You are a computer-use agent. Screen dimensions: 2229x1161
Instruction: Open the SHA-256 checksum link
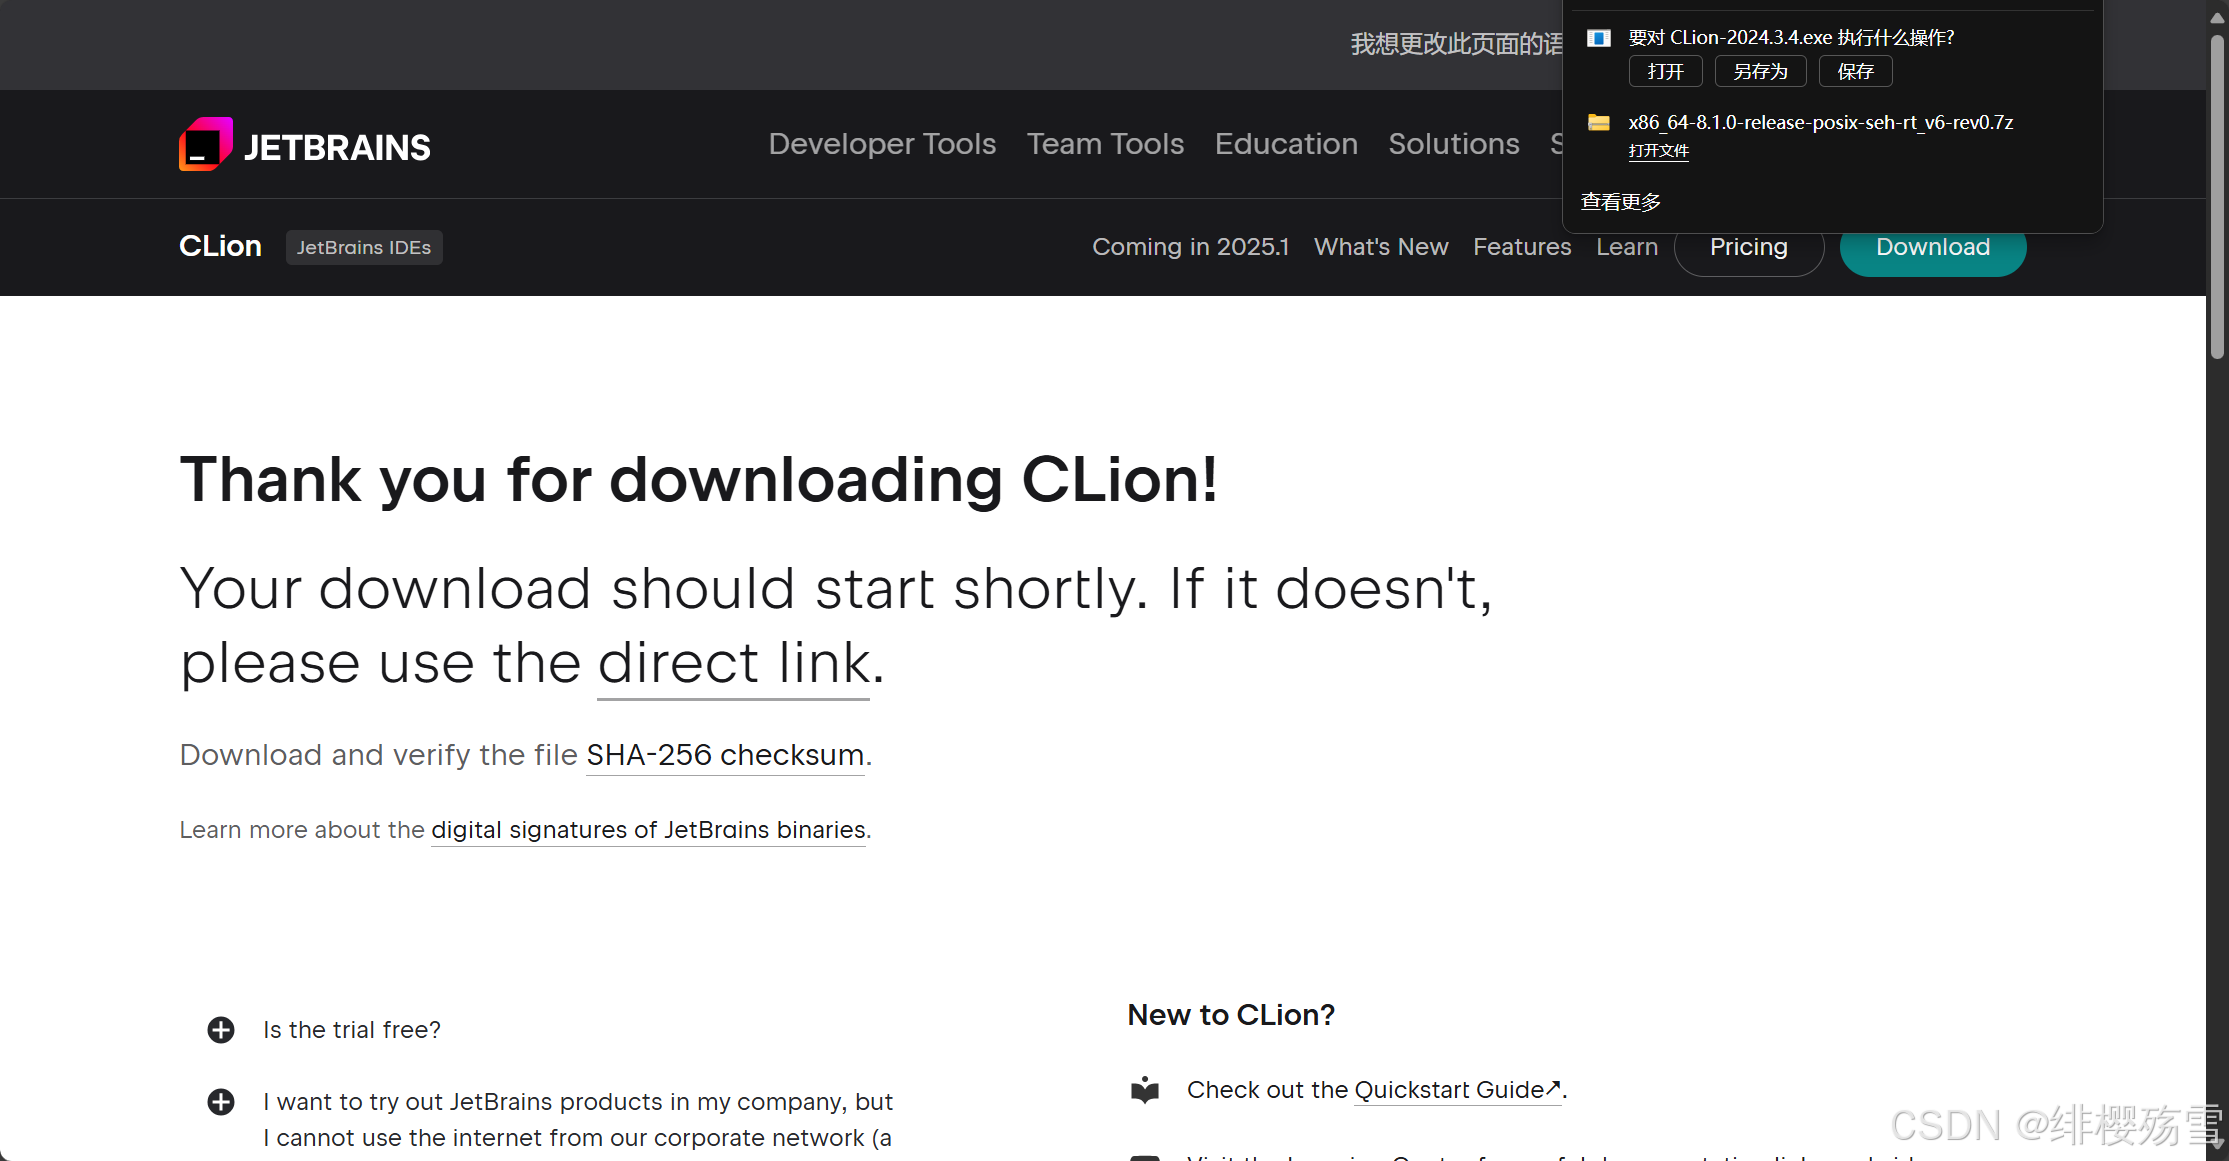pos(725,755)
